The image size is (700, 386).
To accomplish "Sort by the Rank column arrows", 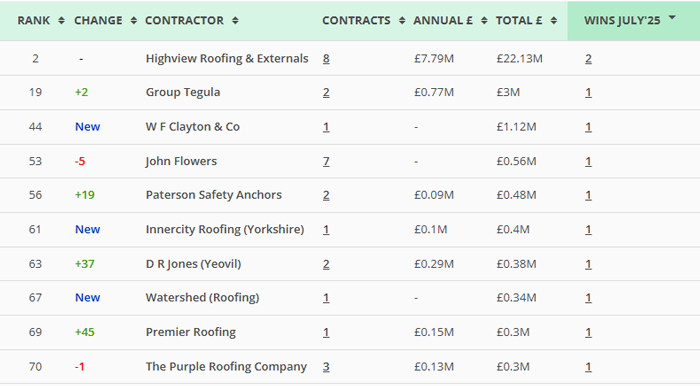I will pyautogui.click(x=61, y=21).
